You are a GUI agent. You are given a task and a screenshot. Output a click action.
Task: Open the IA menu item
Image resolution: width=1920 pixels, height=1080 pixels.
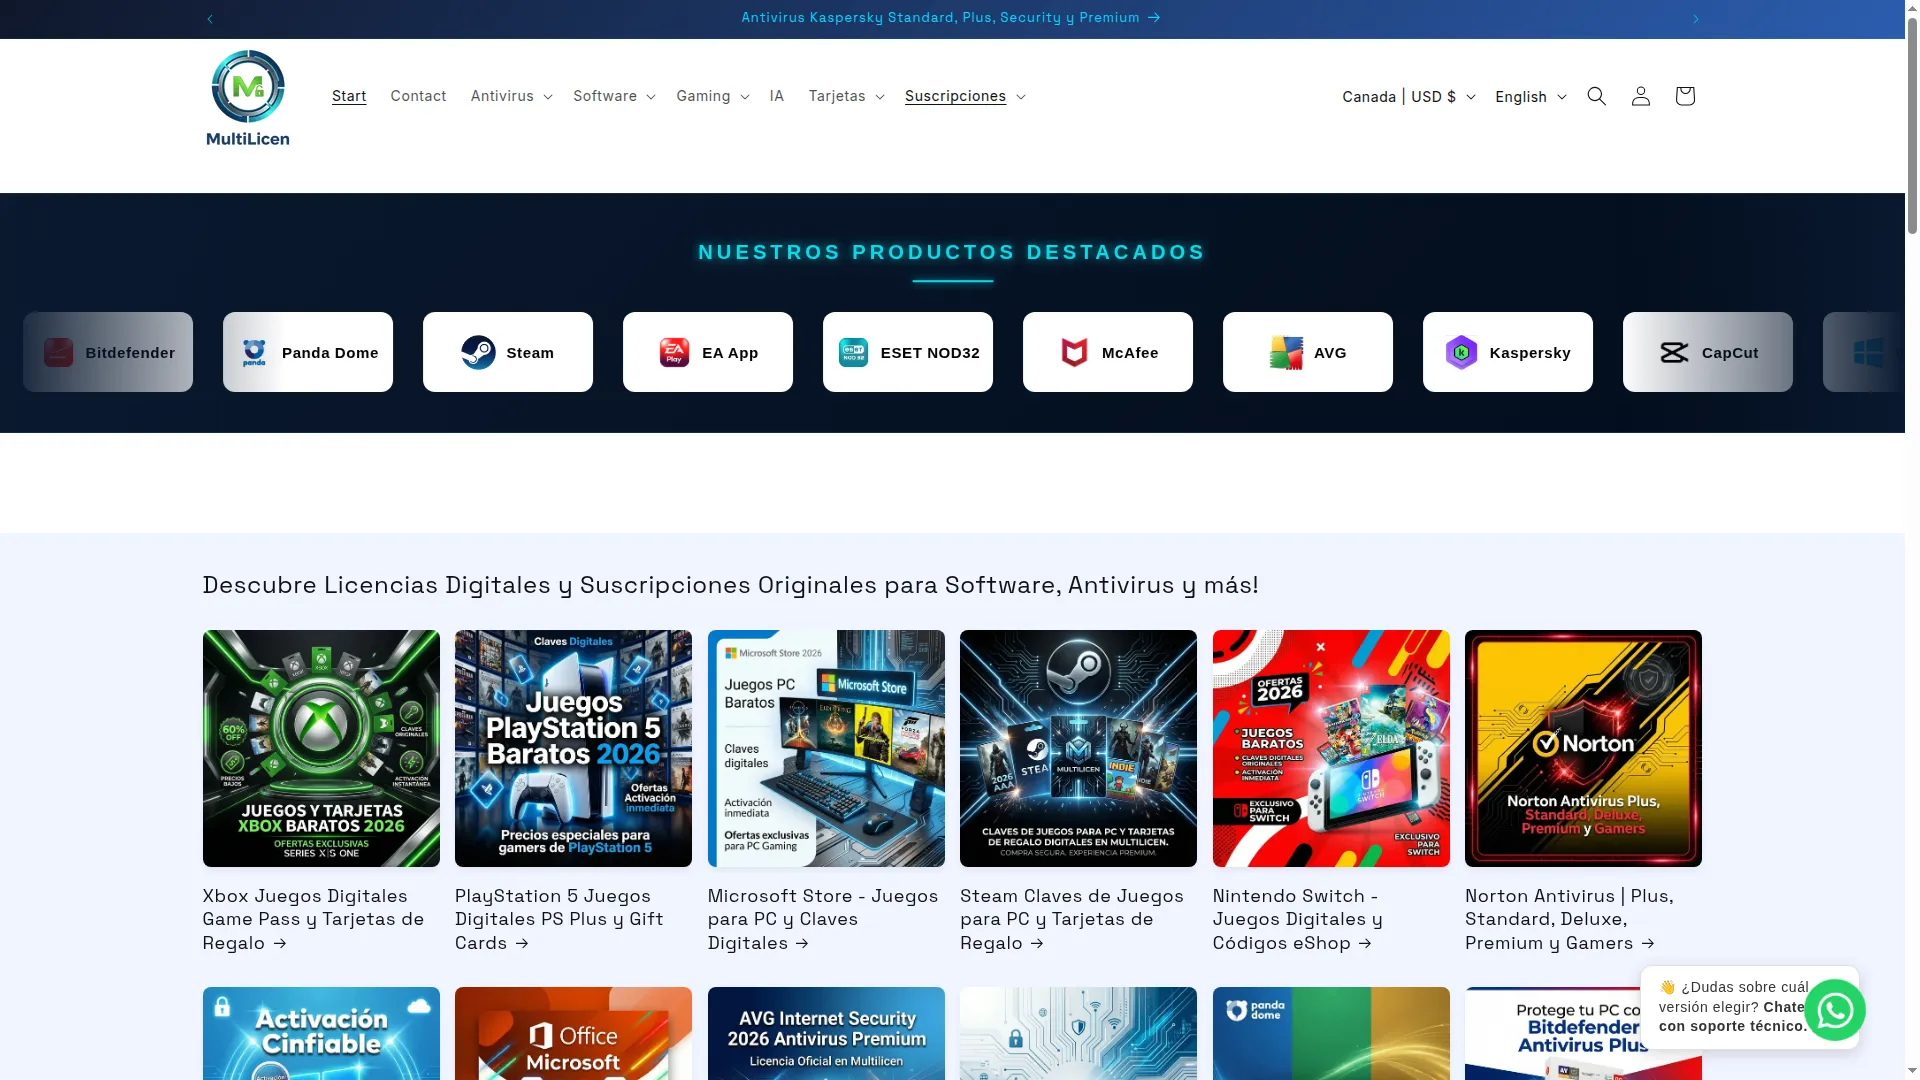(777, 96)
